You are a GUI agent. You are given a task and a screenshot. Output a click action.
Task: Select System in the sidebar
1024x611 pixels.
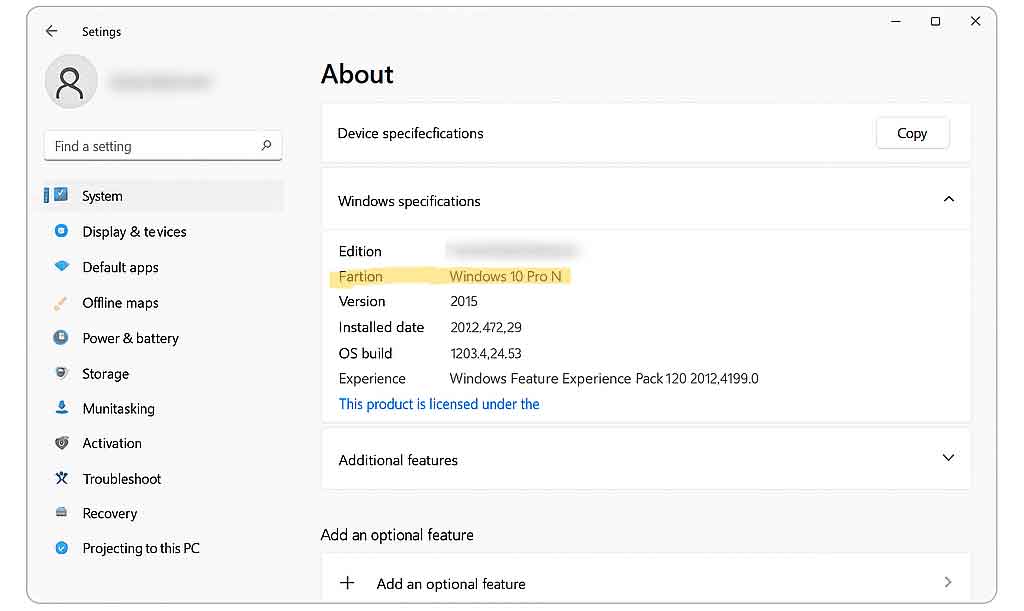163,196
